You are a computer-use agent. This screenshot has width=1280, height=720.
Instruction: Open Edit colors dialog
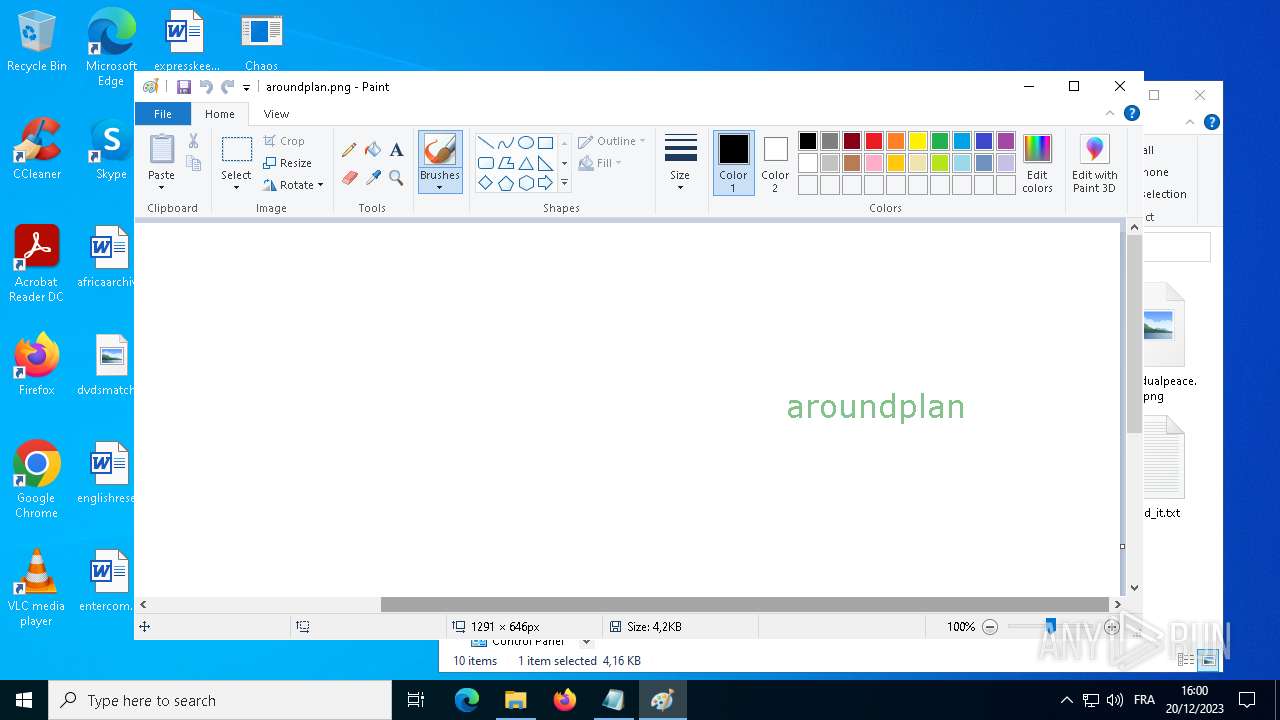pos(1038,163)
